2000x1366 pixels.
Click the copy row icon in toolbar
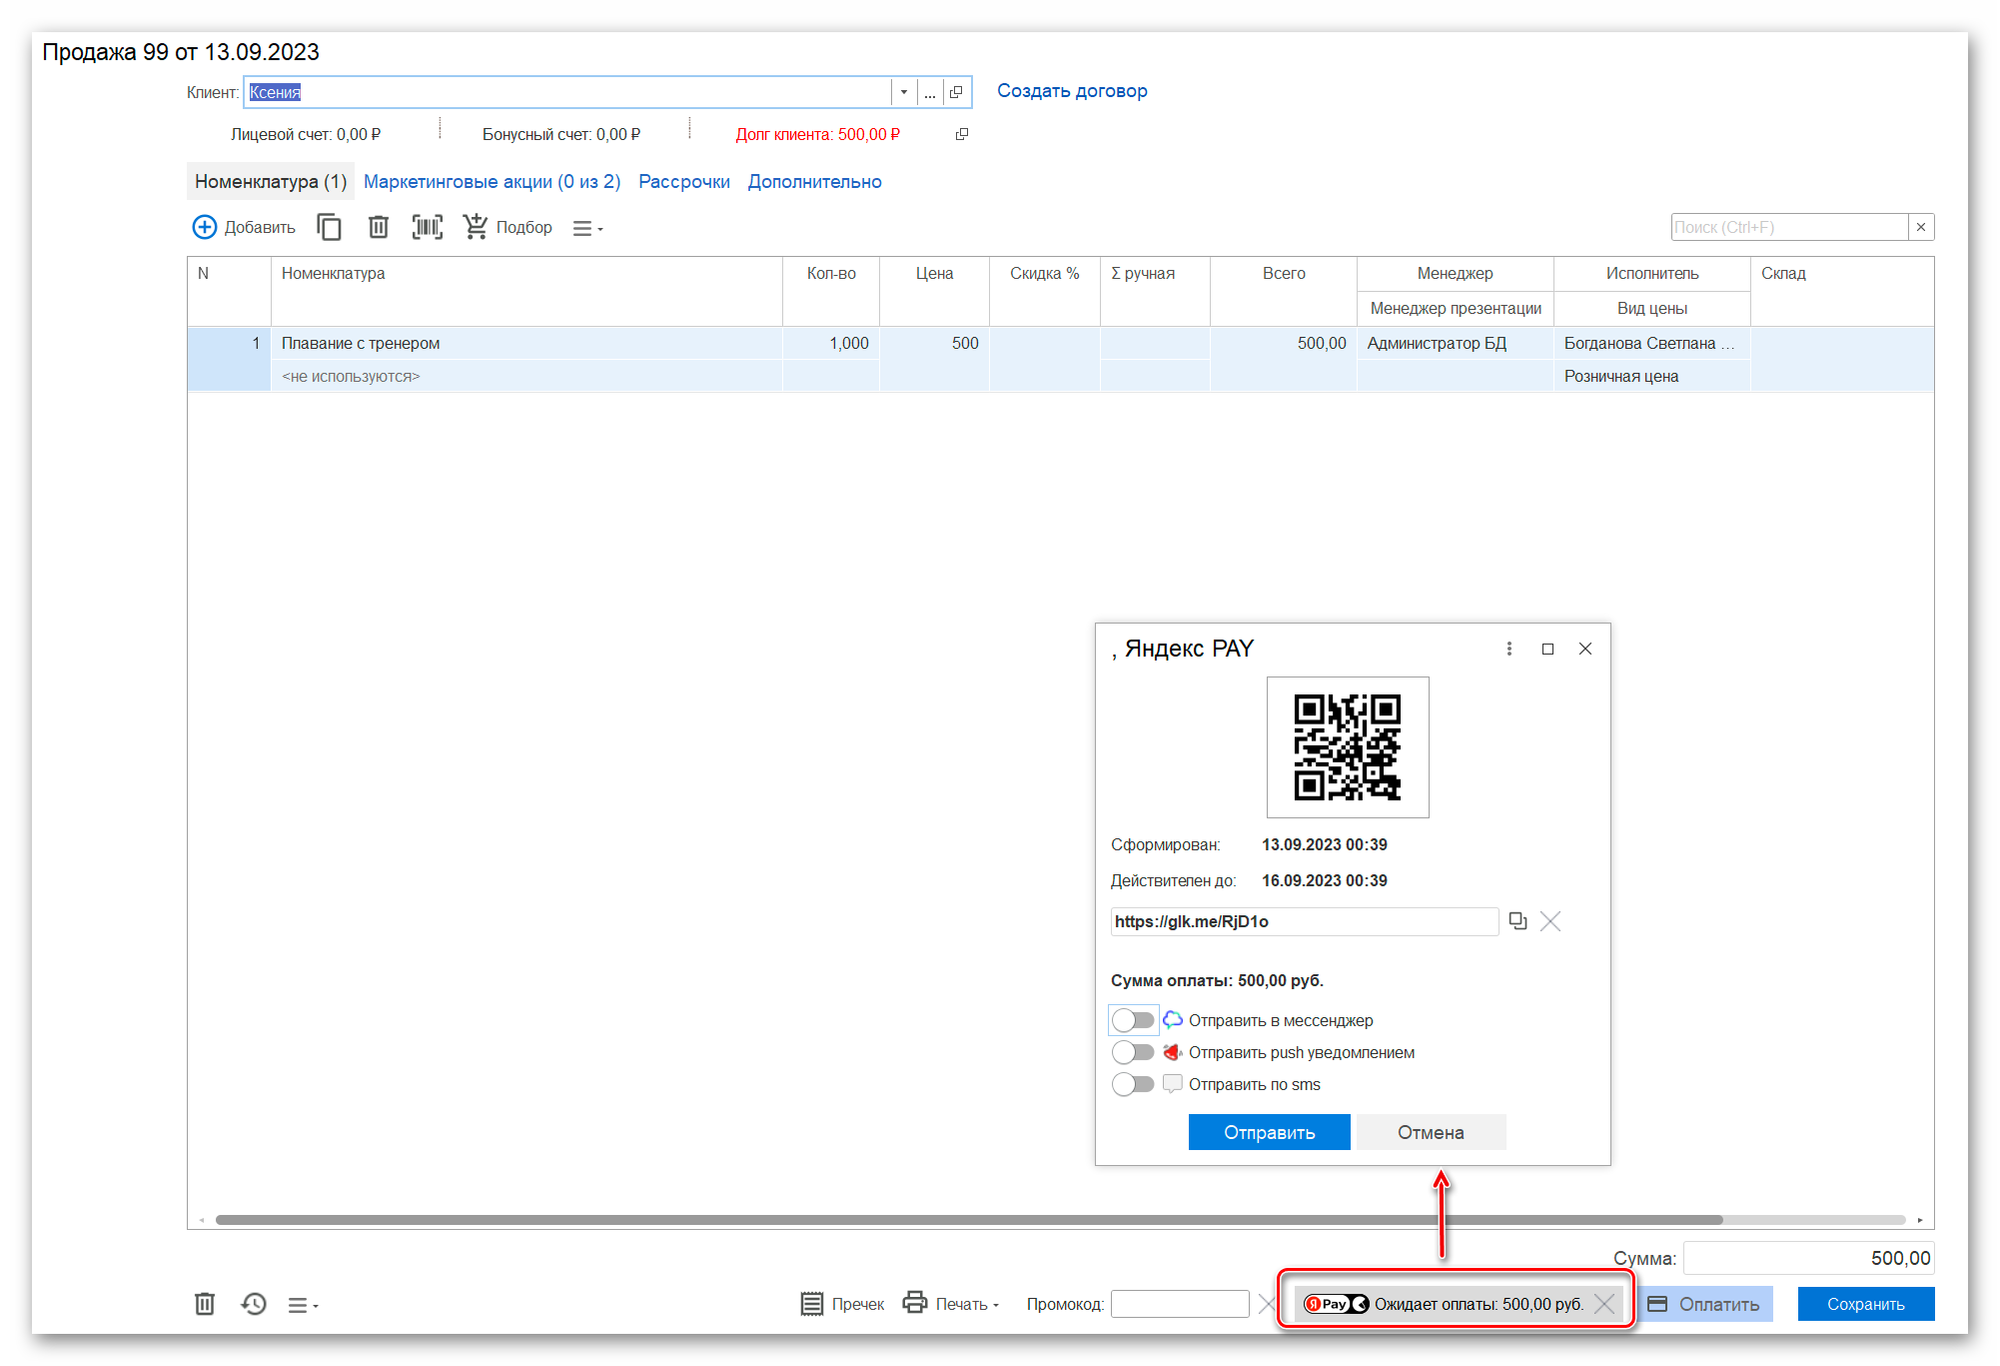[x=329, y=228]
